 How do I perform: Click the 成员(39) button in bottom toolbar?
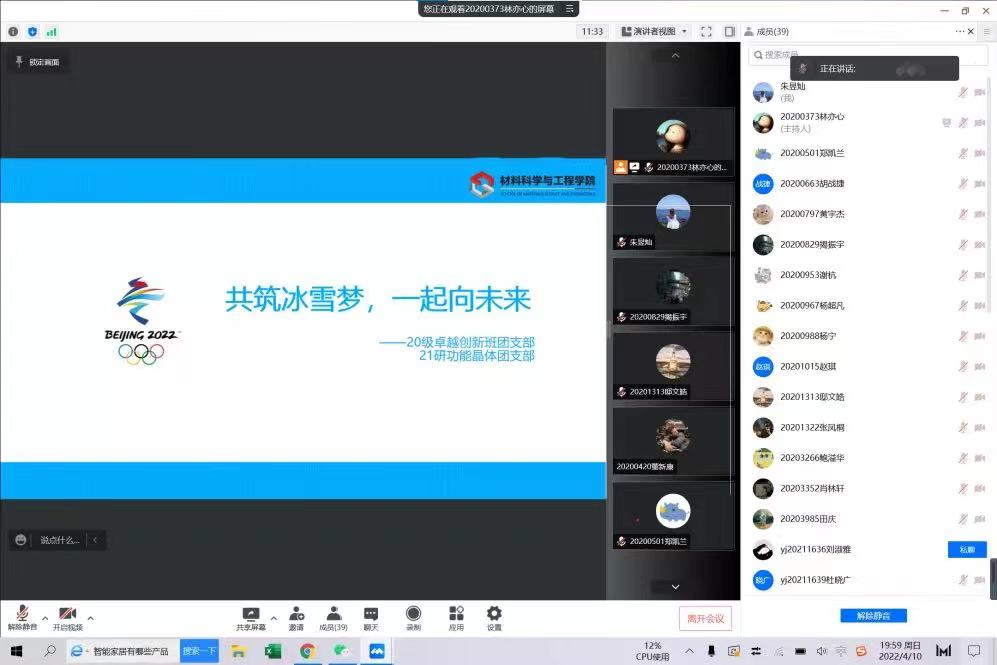point(333,613)
